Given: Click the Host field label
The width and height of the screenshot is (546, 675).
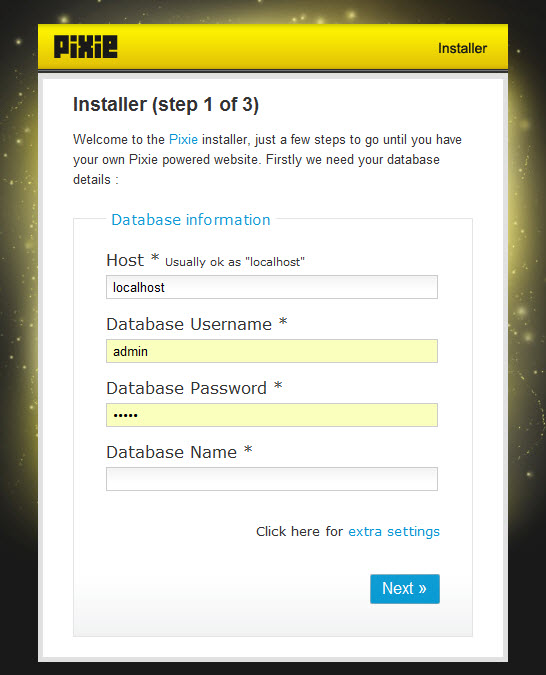Looking at the screenshot, I should (125, 260).
